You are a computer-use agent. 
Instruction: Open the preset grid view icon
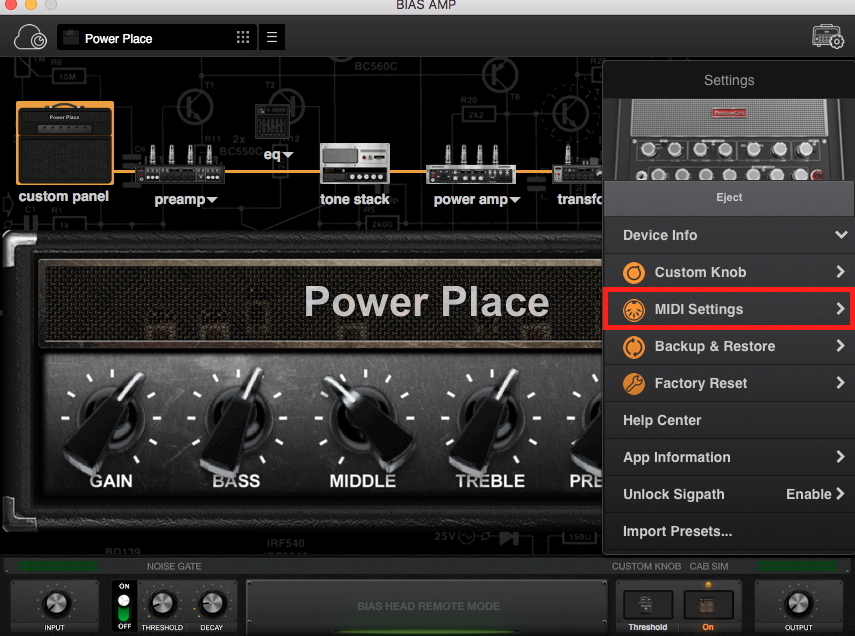click(x=243, y=37)
